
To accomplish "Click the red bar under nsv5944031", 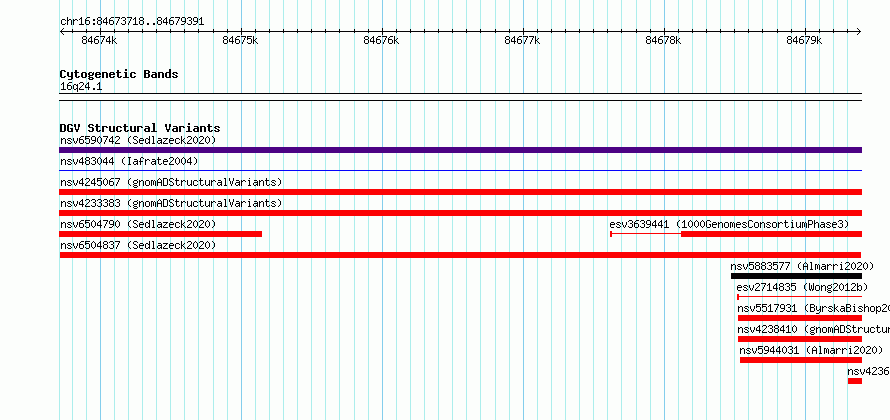I will 801,360.
